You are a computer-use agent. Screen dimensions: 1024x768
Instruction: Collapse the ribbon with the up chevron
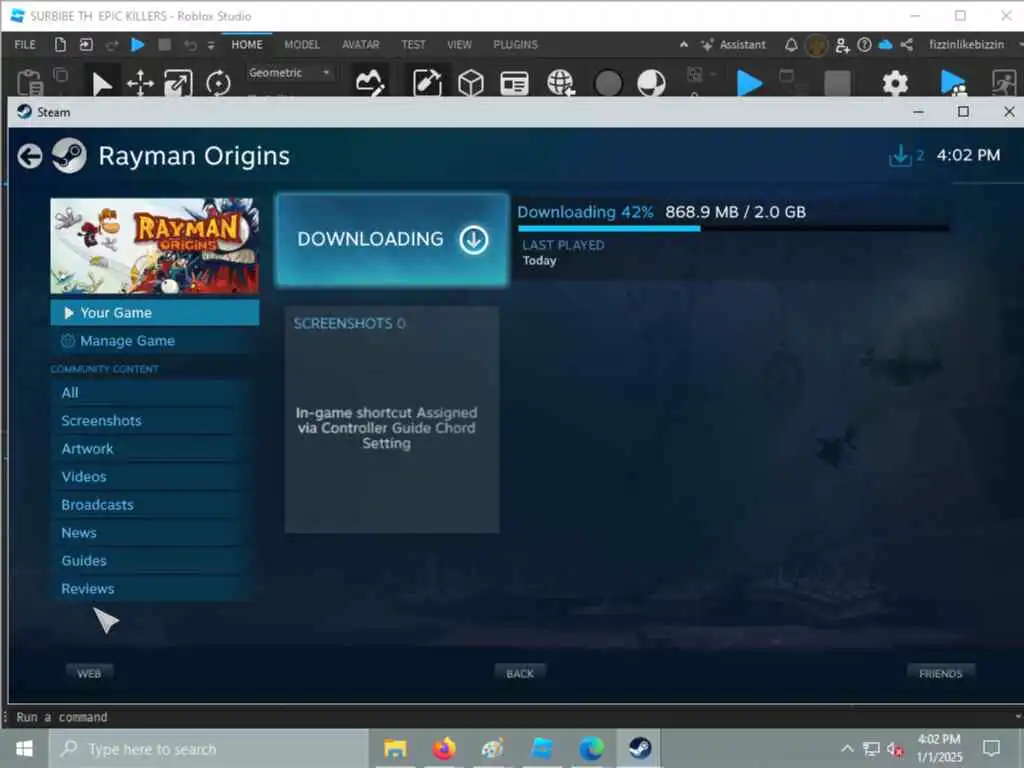click(x=684, y=44)
